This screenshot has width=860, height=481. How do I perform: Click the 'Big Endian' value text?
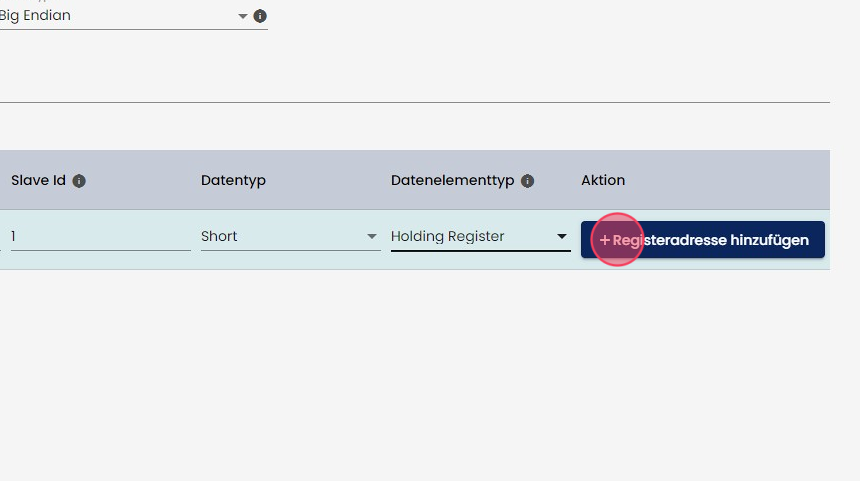[35, 16]
